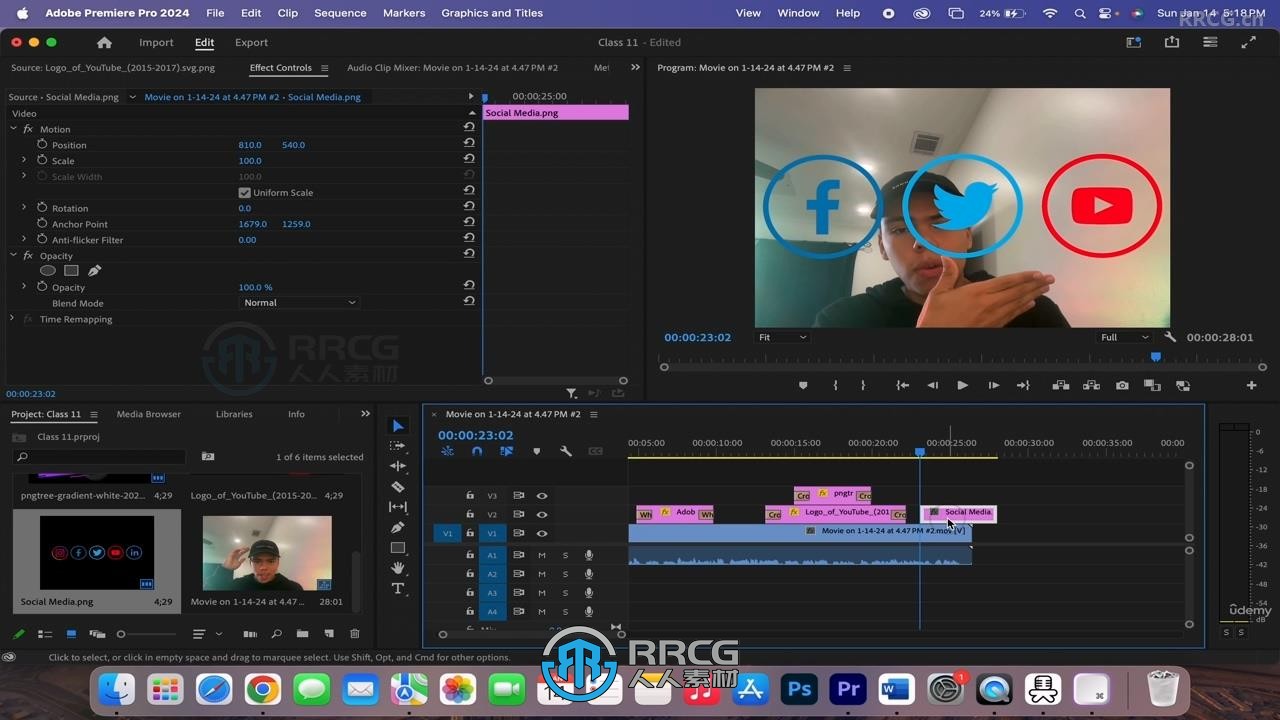Open Blend Mode dropdown set to Normal
The image size is (1280, 720).
299,303
